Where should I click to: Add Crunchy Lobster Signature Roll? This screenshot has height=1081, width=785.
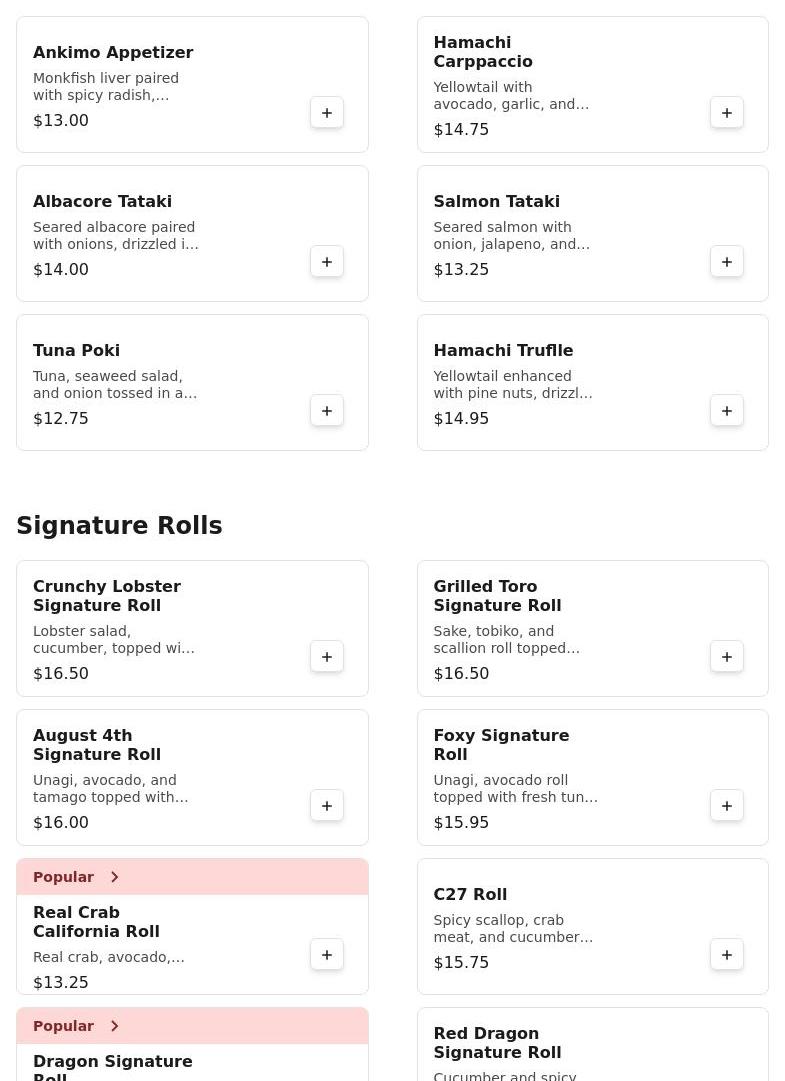click(327, 657)
